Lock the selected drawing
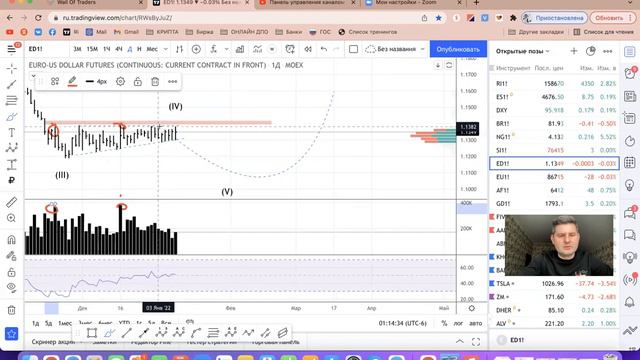 (x=138, y=82)
